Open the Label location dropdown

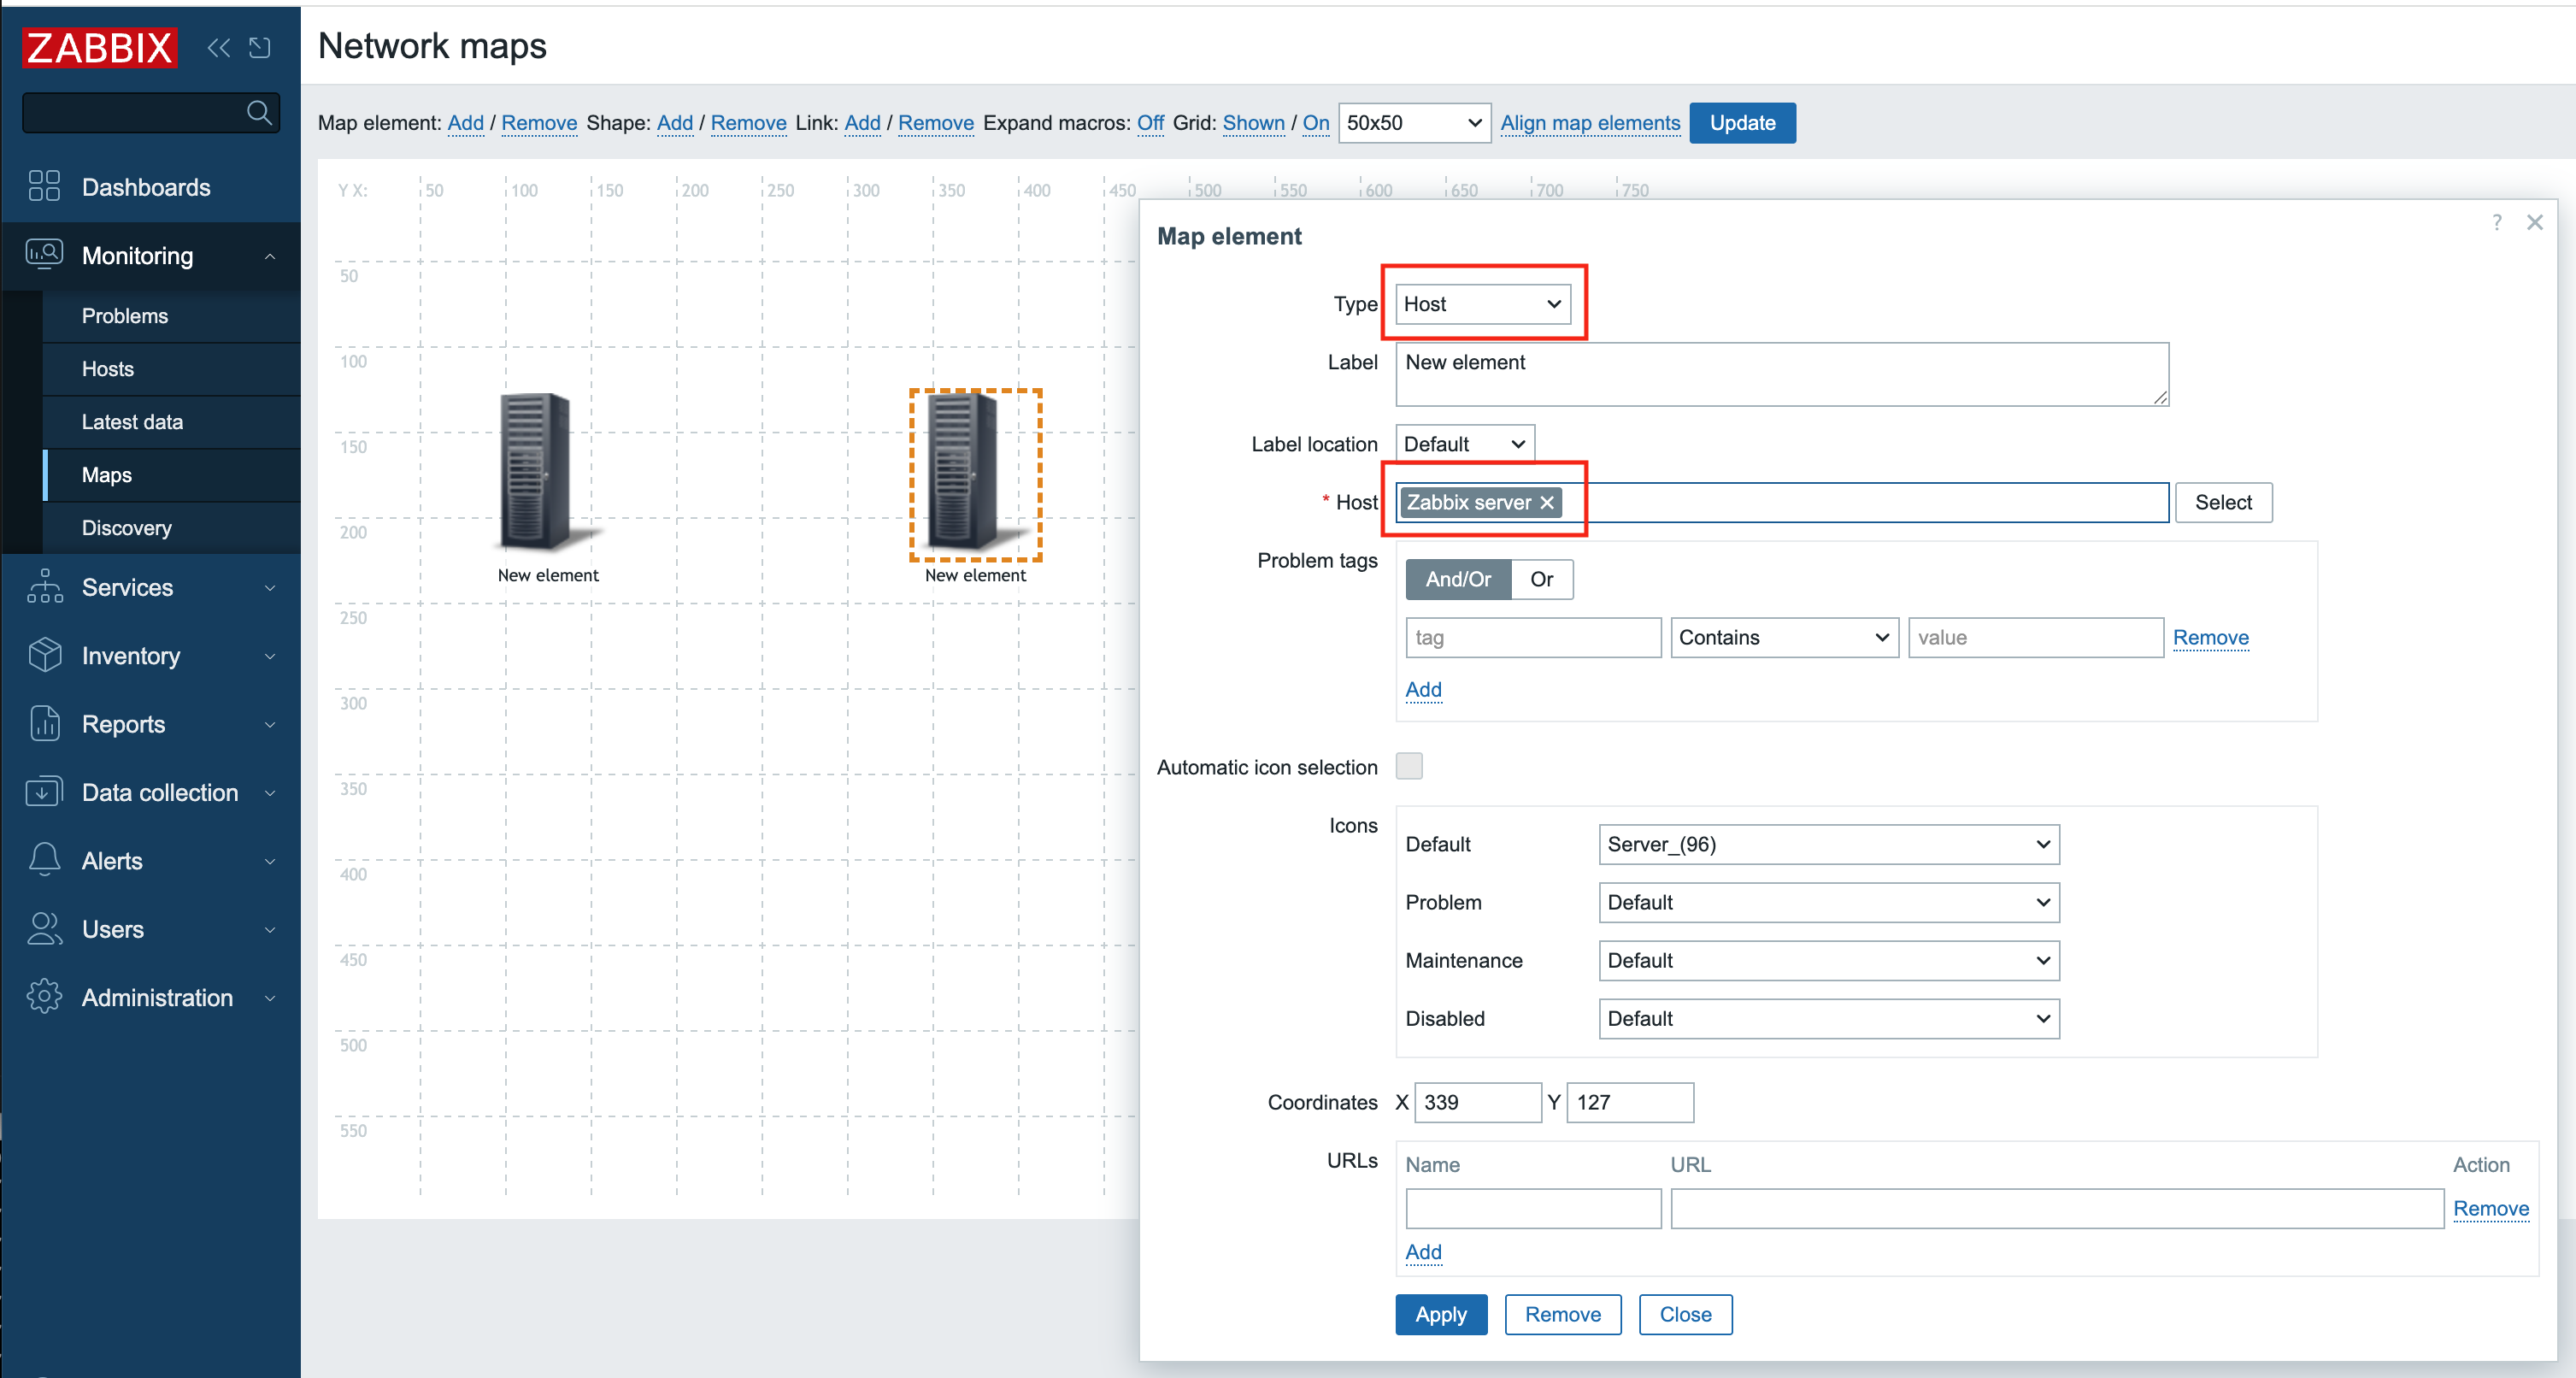point(1465,444)
